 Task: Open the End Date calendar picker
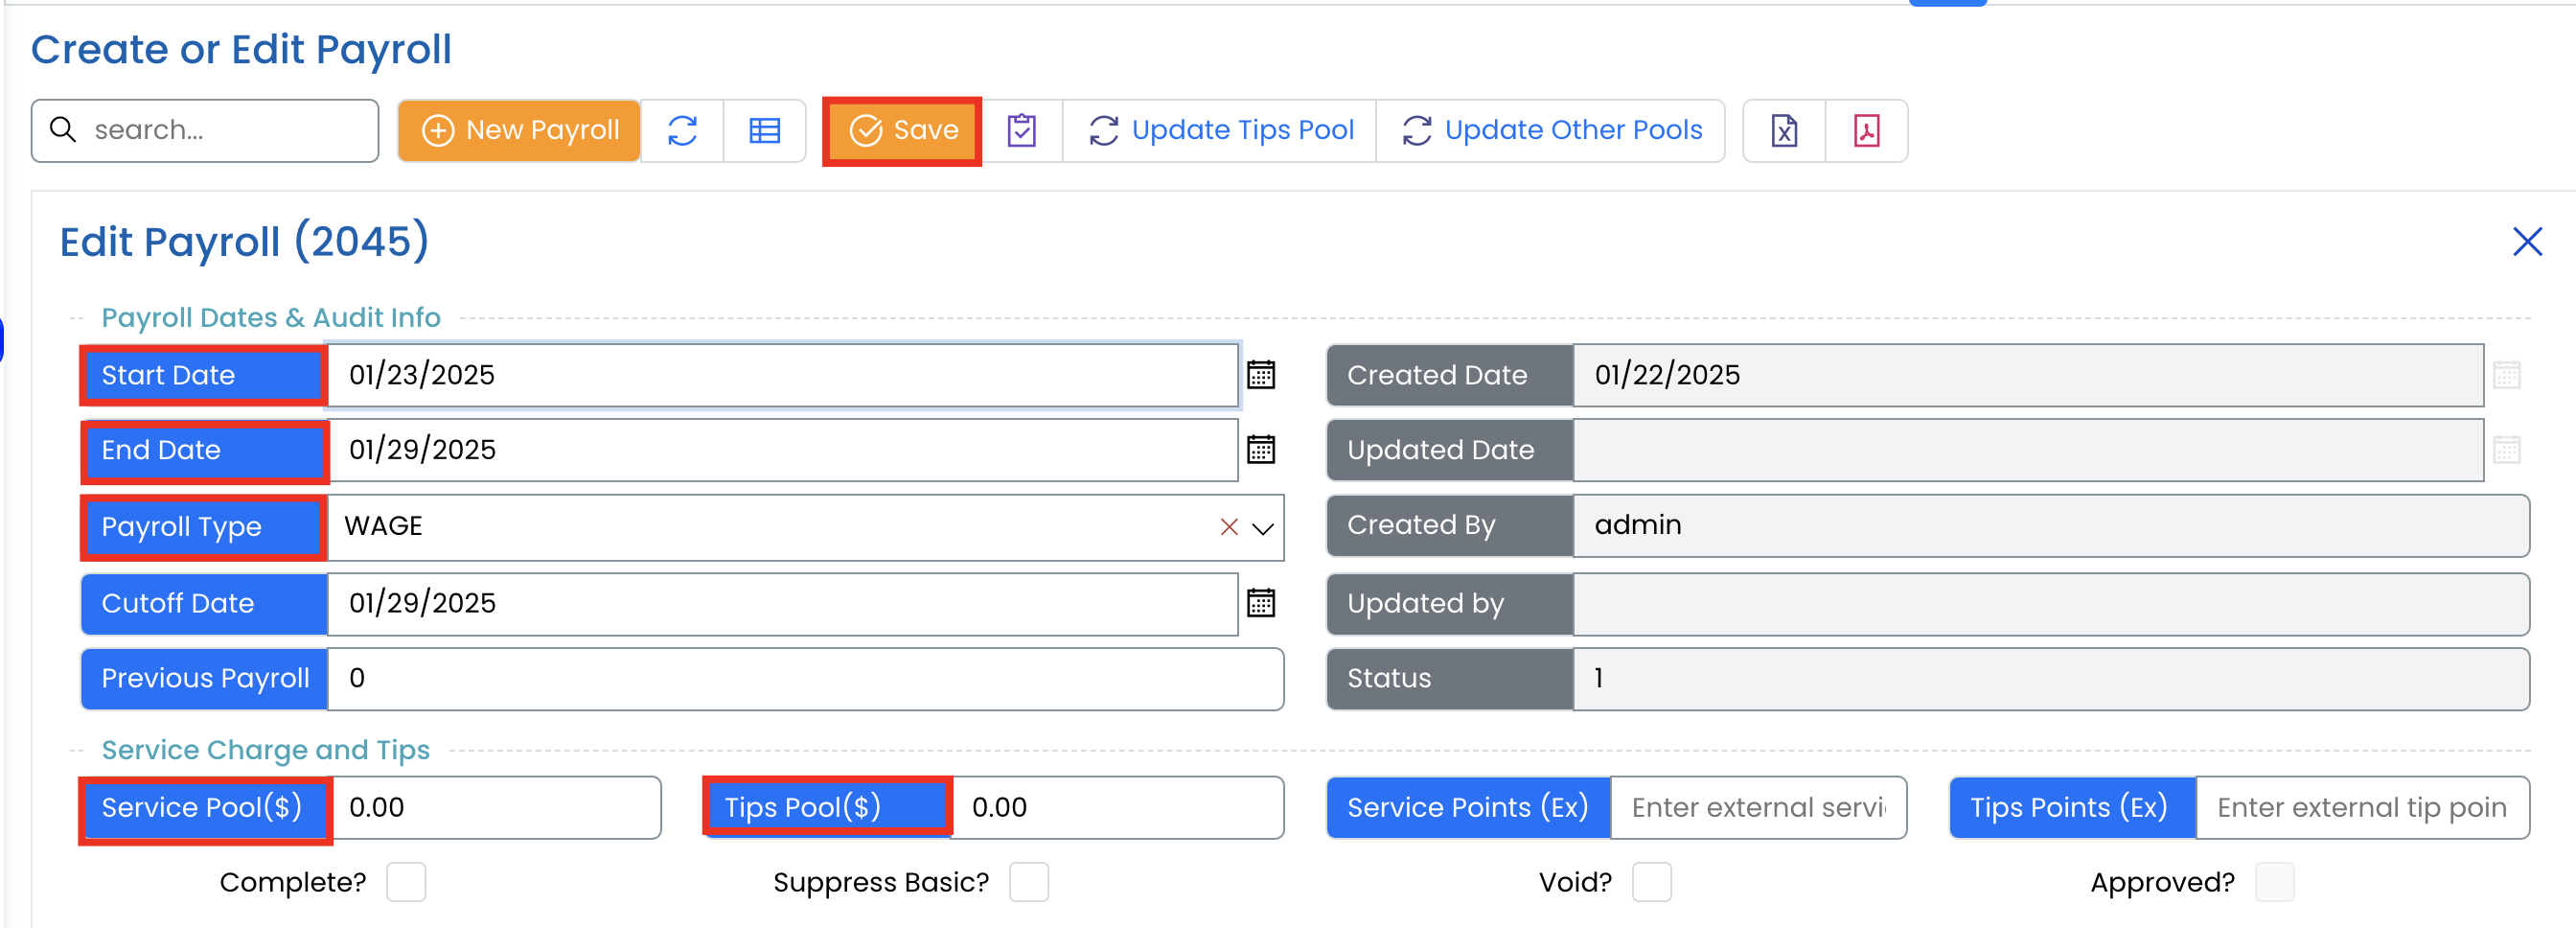[x=1261, y=450]
